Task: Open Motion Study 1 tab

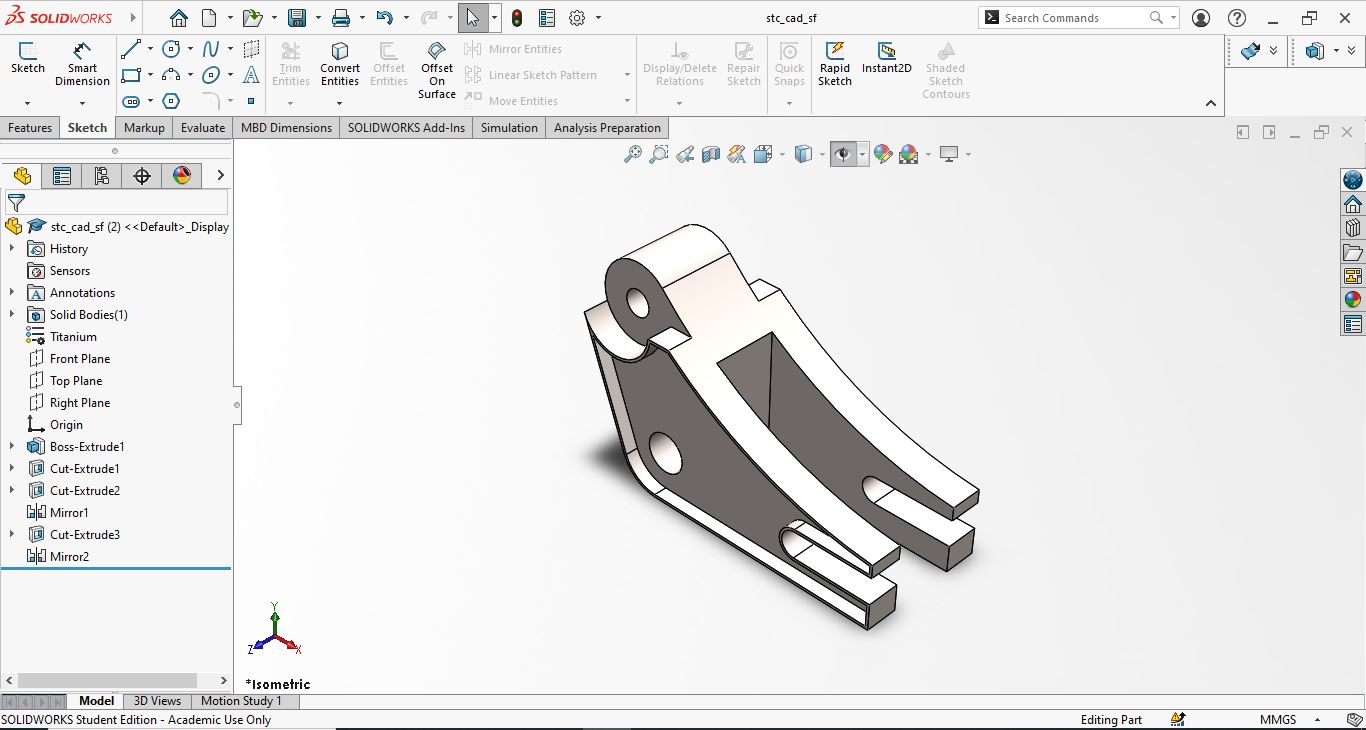Action: coord(241,701)
